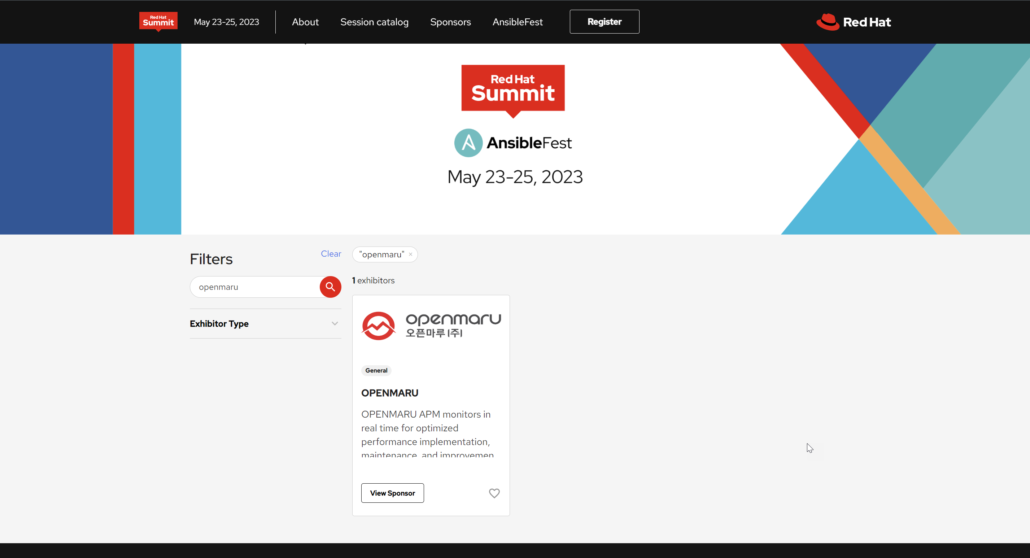
Task: Open the About menu item
Action: tap(305, 22)
